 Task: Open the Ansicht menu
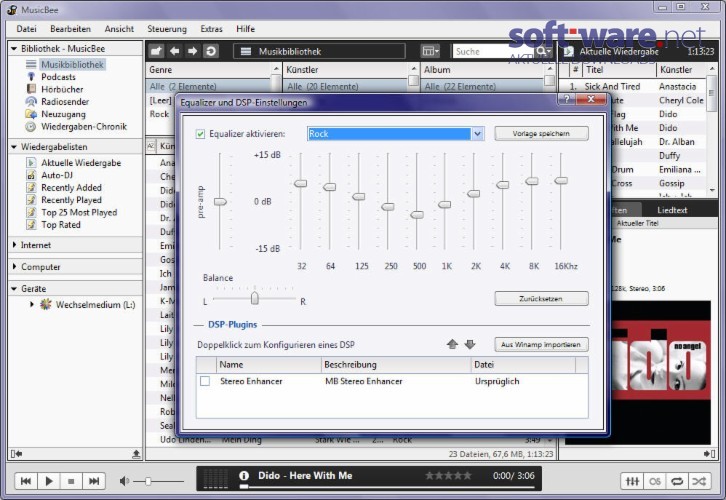coord(119,29)
